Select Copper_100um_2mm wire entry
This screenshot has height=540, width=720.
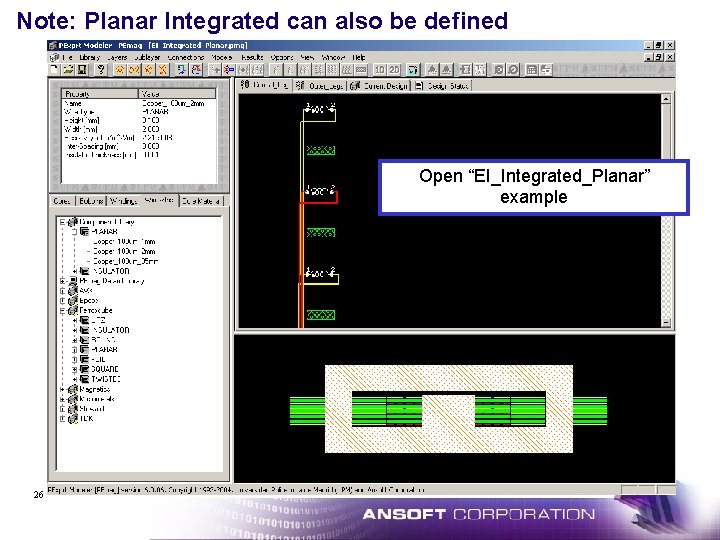point(124,252)
